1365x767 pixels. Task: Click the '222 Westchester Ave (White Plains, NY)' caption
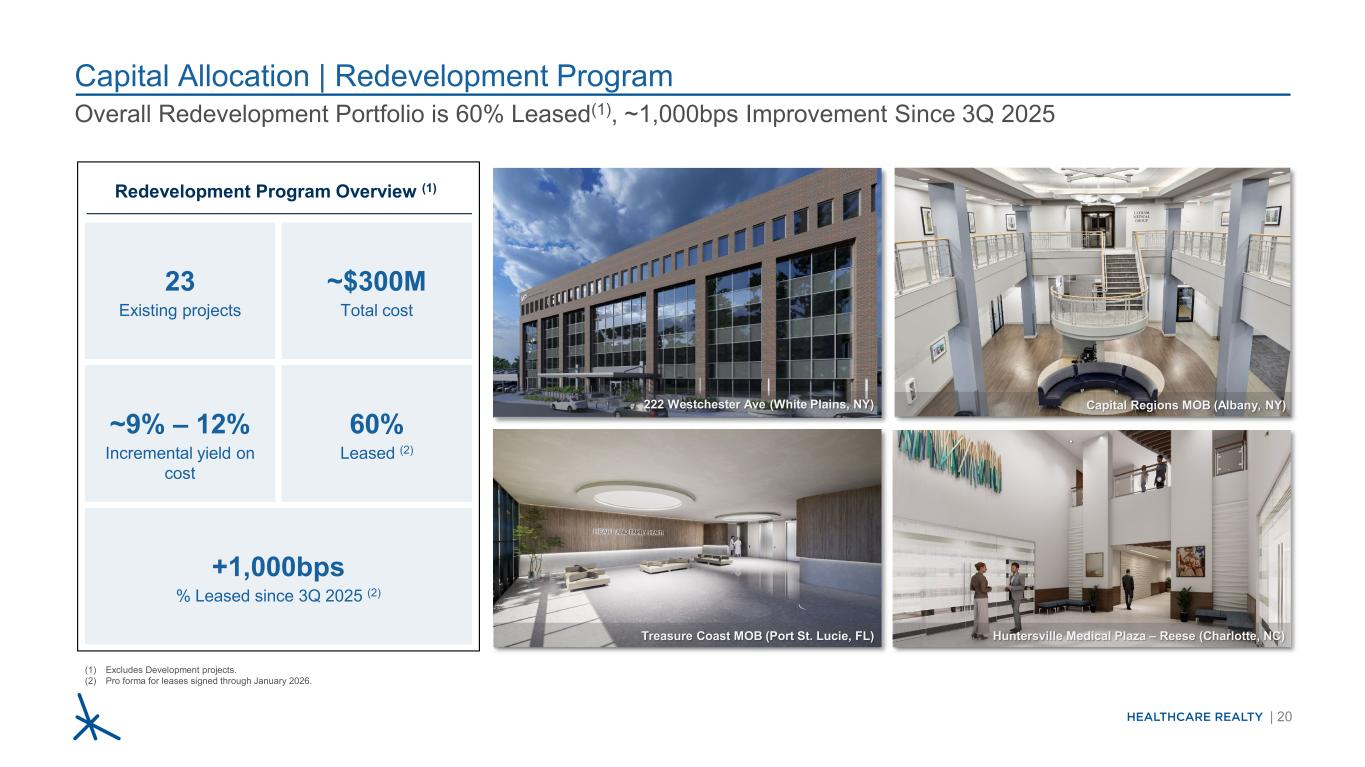click(x=758, y=404)
